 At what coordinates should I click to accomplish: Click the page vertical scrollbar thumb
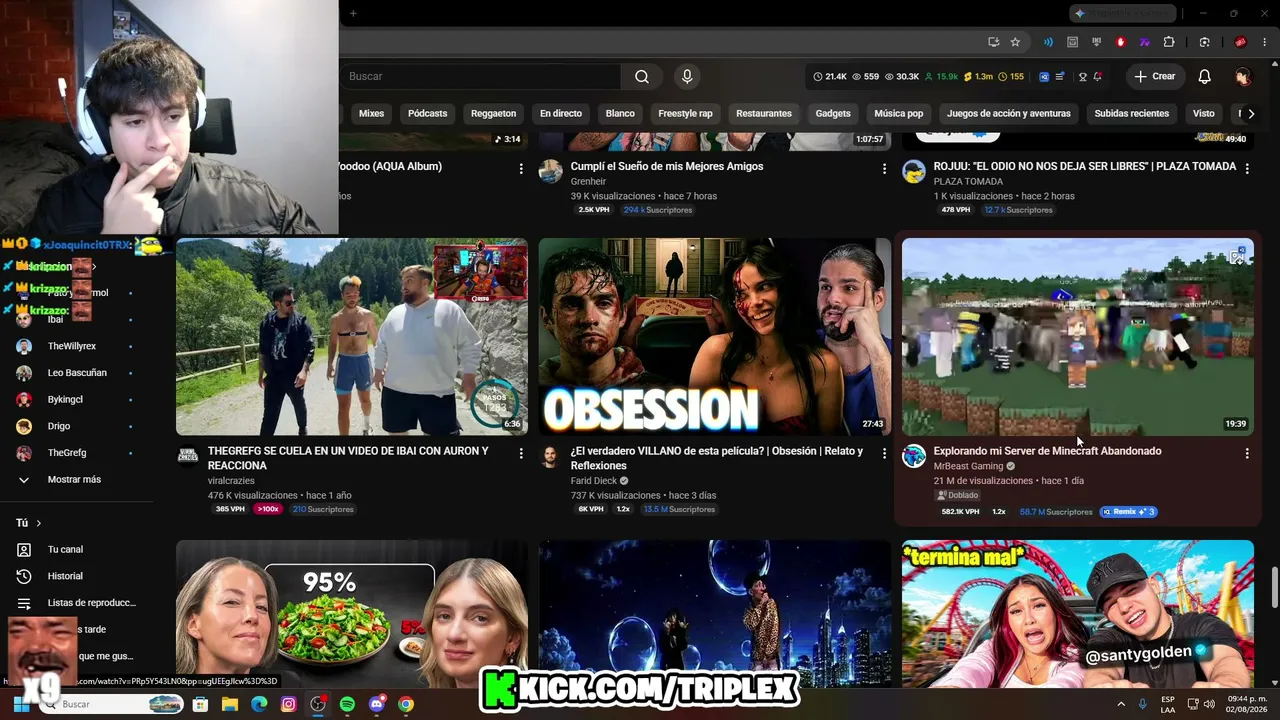tap(1274, 586)
